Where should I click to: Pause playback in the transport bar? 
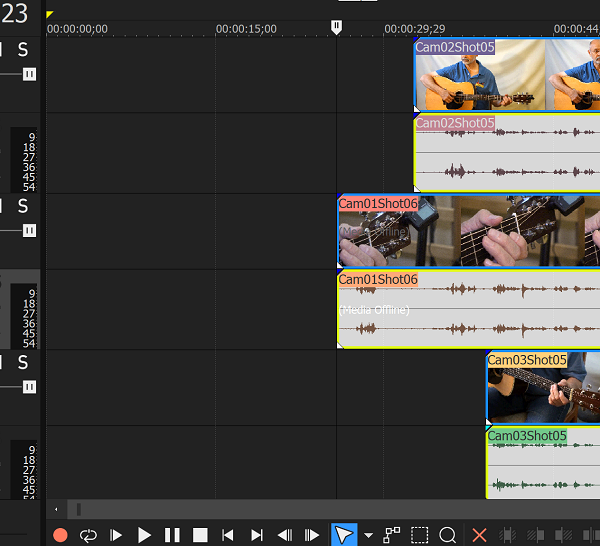pyautogui.click(x=172, y=535)
